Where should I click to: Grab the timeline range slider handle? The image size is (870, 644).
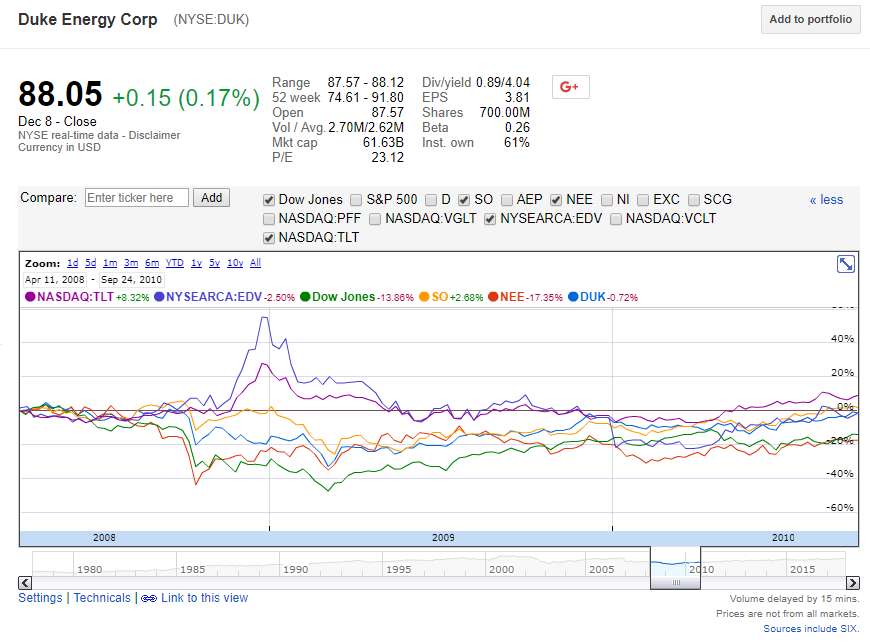675,582
